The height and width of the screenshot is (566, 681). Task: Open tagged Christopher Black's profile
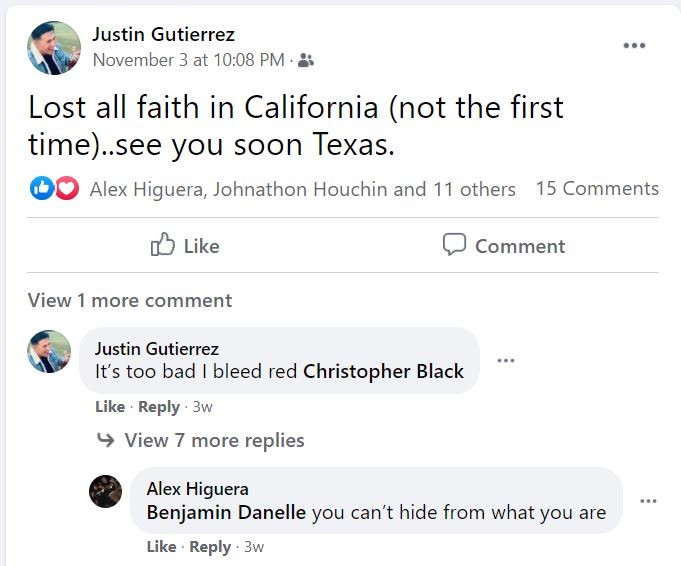pos(383,371)
